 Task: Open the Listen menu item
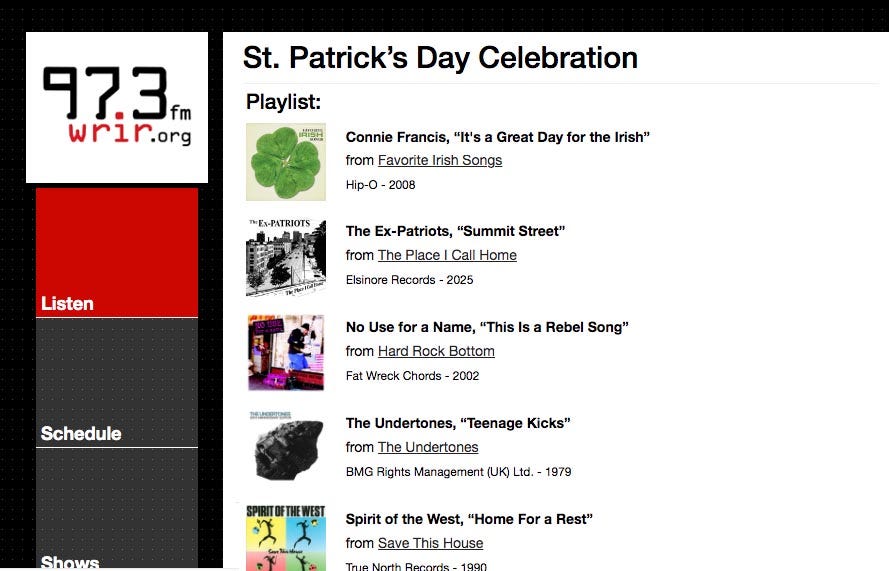(117, 253)
